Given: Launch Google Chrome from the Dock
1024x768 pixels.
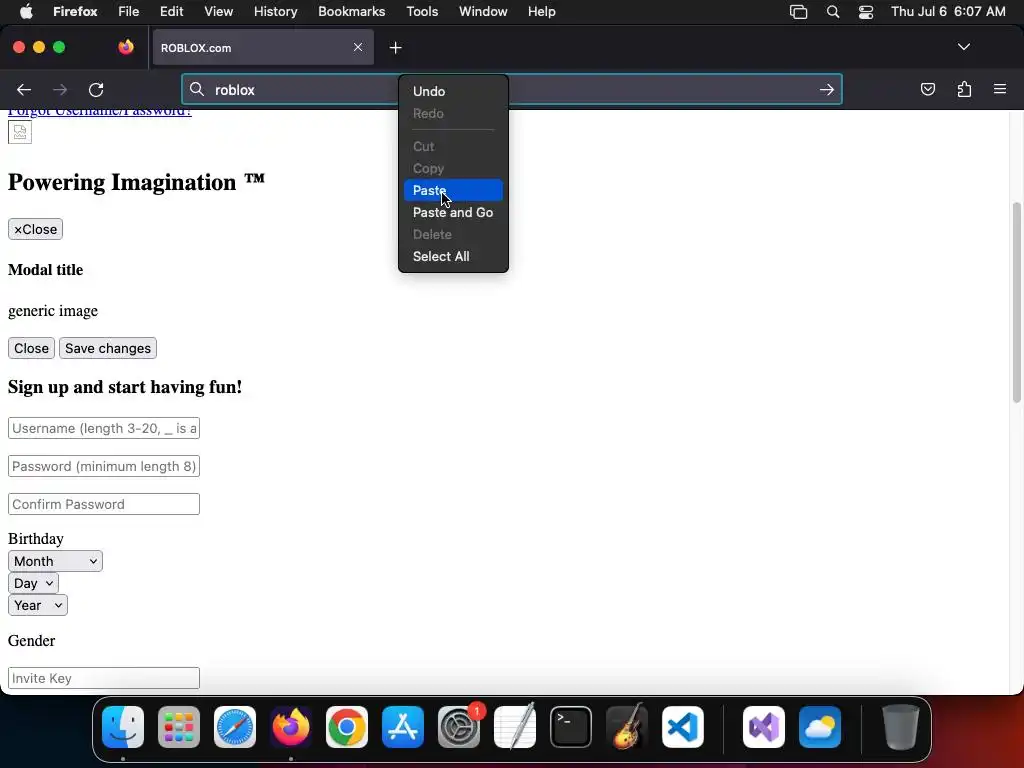Looking at the screenshot, I should pos(347,727).
